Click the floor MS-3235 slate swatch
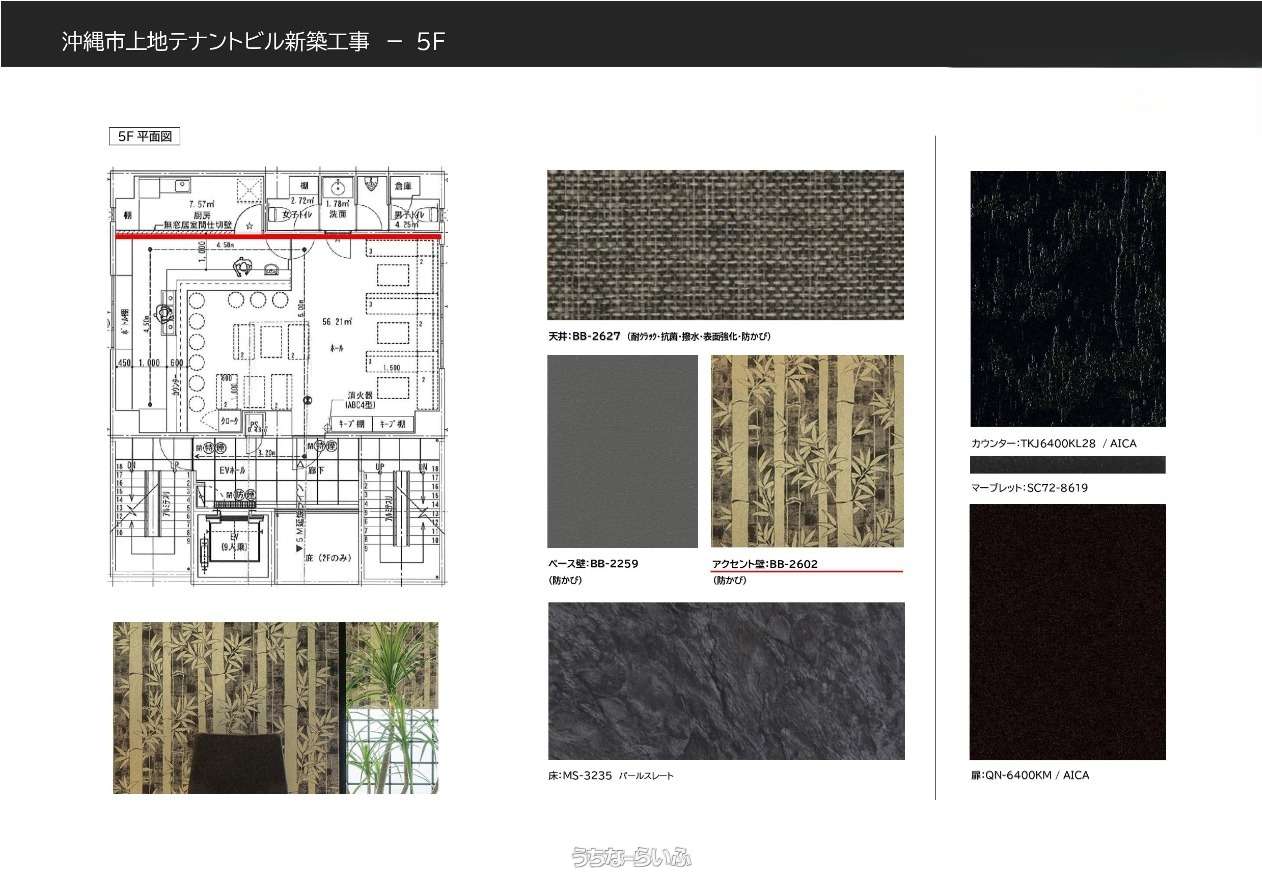Screen dimensions: 1262x892 click(x=725, y=681)
